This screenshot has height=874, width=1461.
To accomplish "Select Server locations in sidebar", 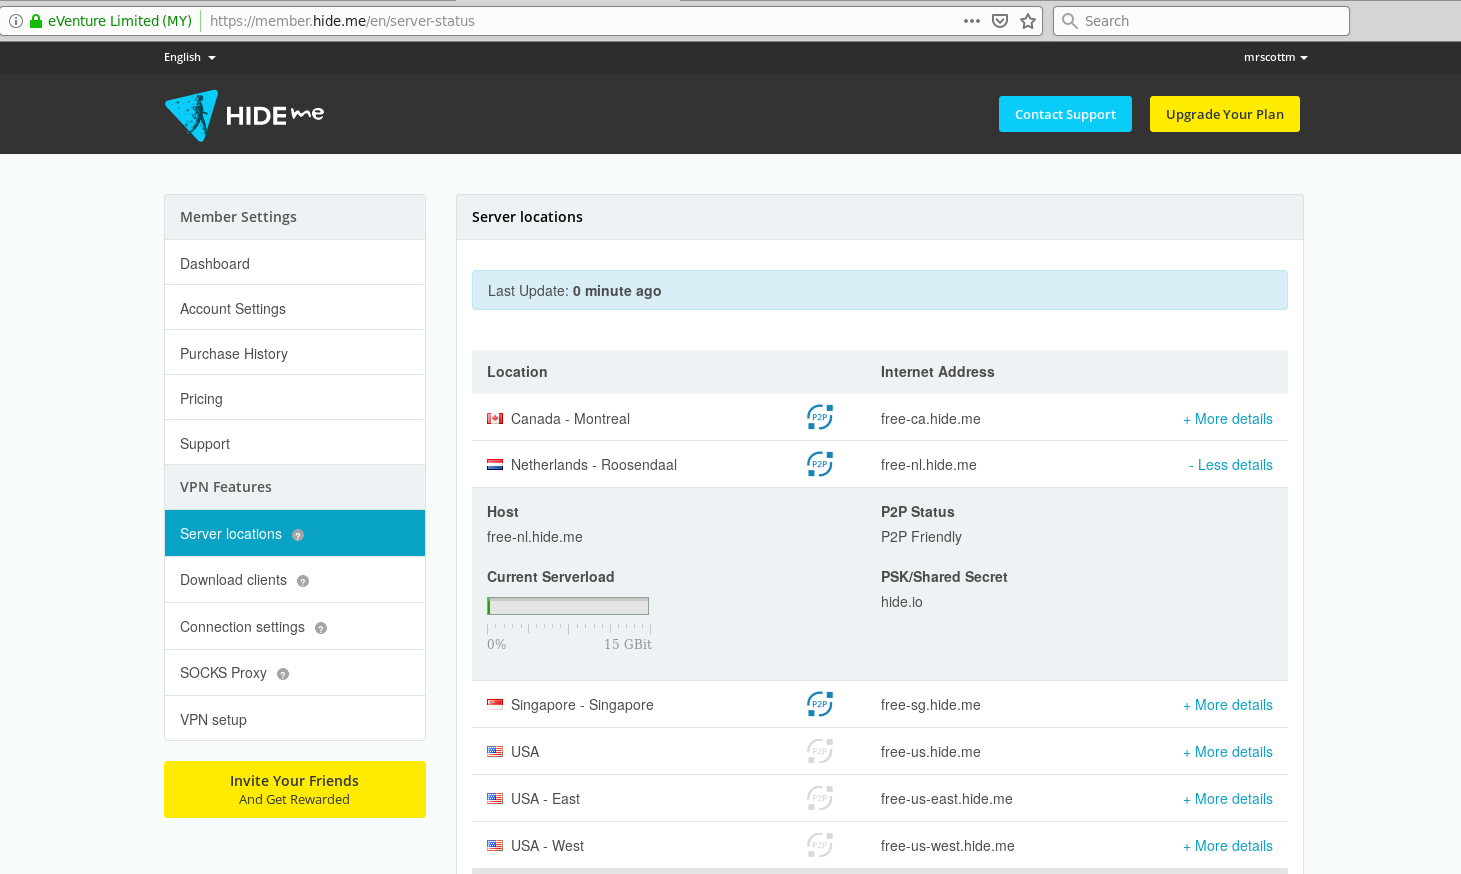I will coord(295,533).
